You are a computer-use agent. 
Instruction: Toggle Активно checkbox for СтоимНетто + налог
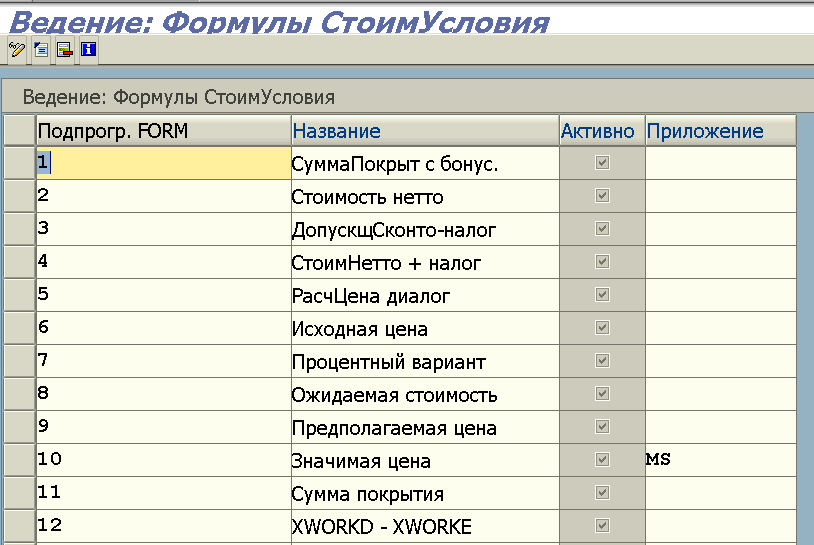click(602, 262)
